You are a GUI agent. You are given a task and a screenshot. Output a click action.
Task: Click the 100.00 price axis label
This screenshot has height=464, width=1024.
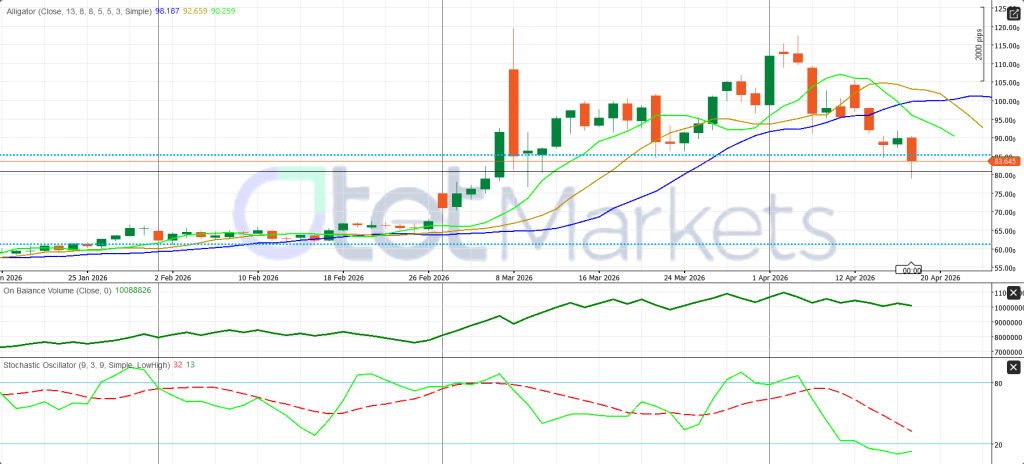tap(1004, 102)
